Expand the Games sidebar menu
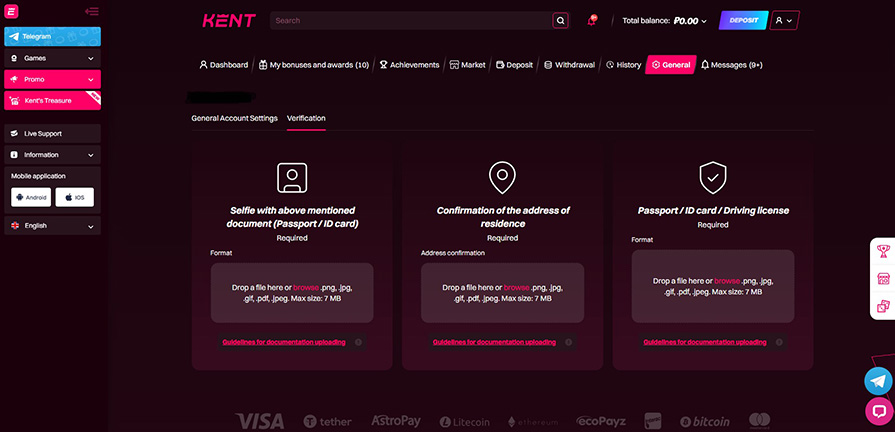The image size is (895, 432). click(x=52, y=58)
